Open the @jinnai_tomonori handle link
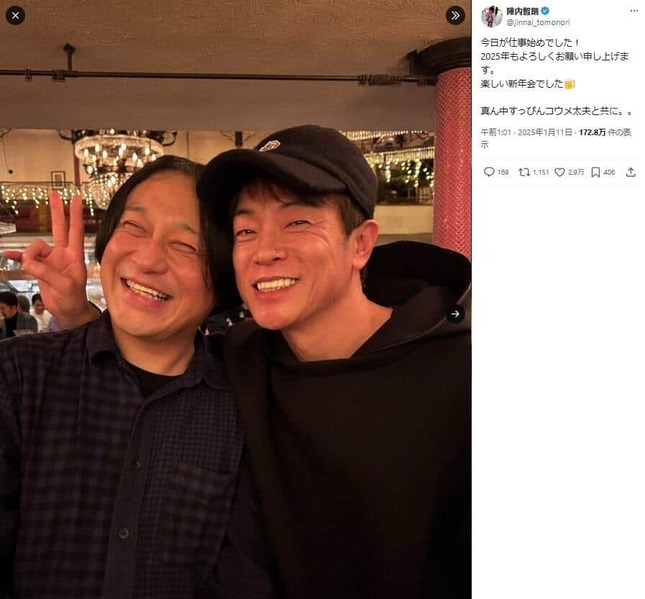This screenshot has height=599, width=645. [538, 23]
